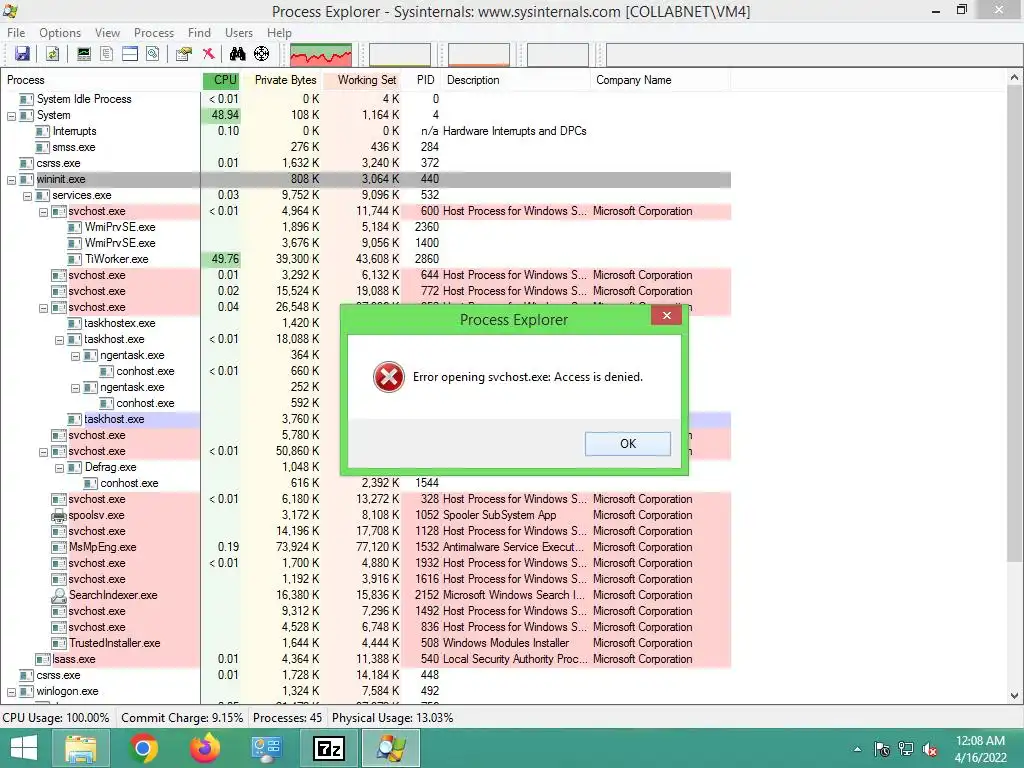Click the second mini graph in toolbar

400,55
